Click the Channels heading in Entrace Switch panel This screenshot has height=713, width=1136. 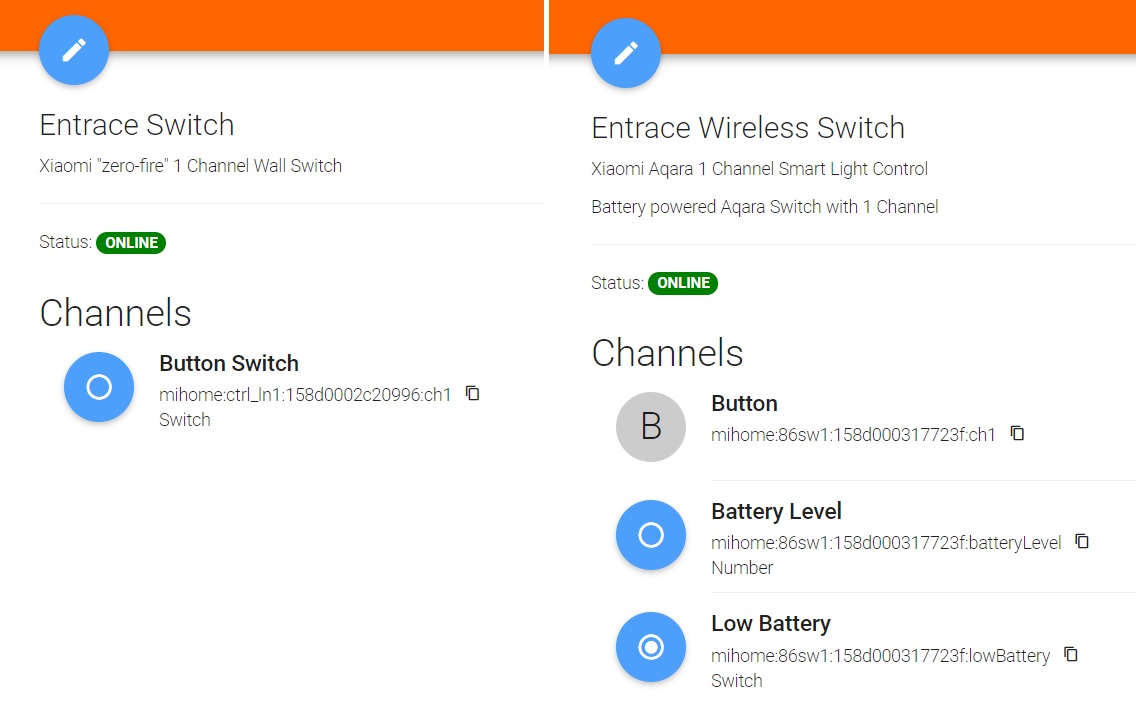[115, 314]
